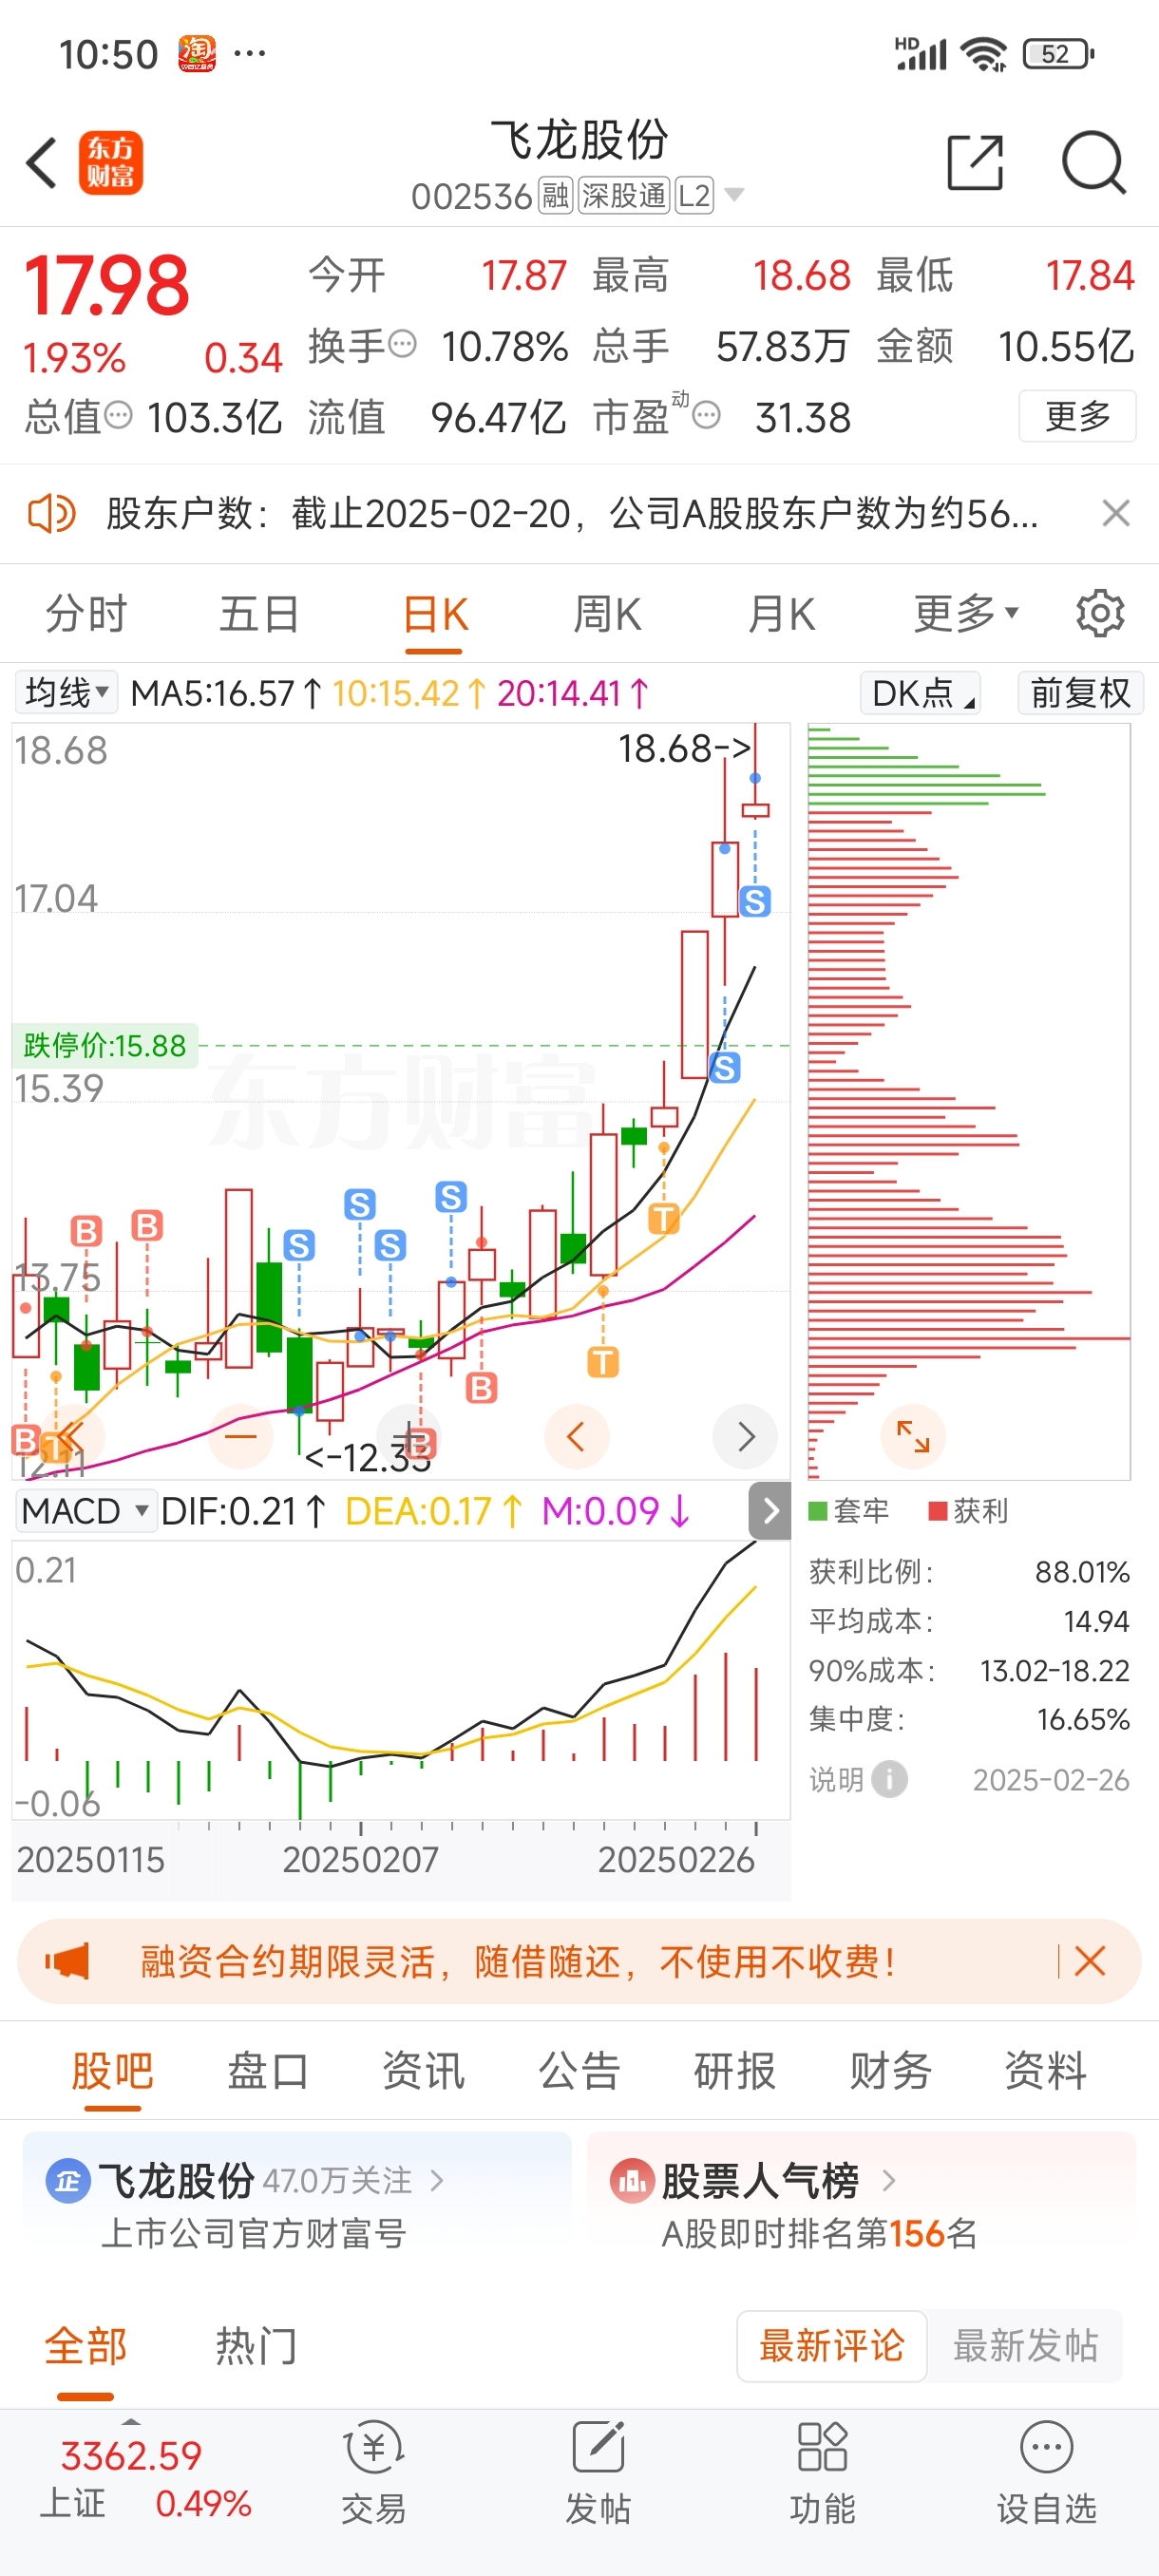Open the 均线 indicator dropdown
Image resolution: width=1159 pixels, height=2576 pixels.
tap(66, 692)
